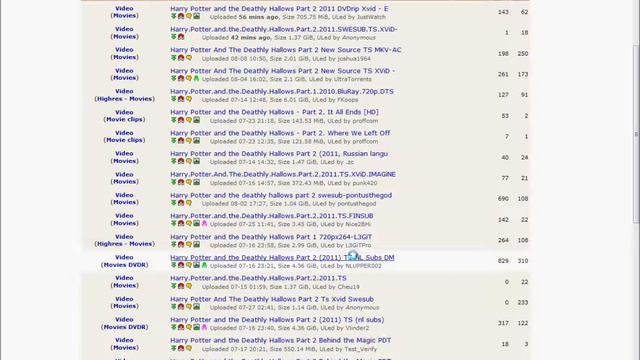This screenshot has height=360, width=640.
Task: Open Part 1 720px264-L3GIT torrent link
Action: [x=271, y=237]
